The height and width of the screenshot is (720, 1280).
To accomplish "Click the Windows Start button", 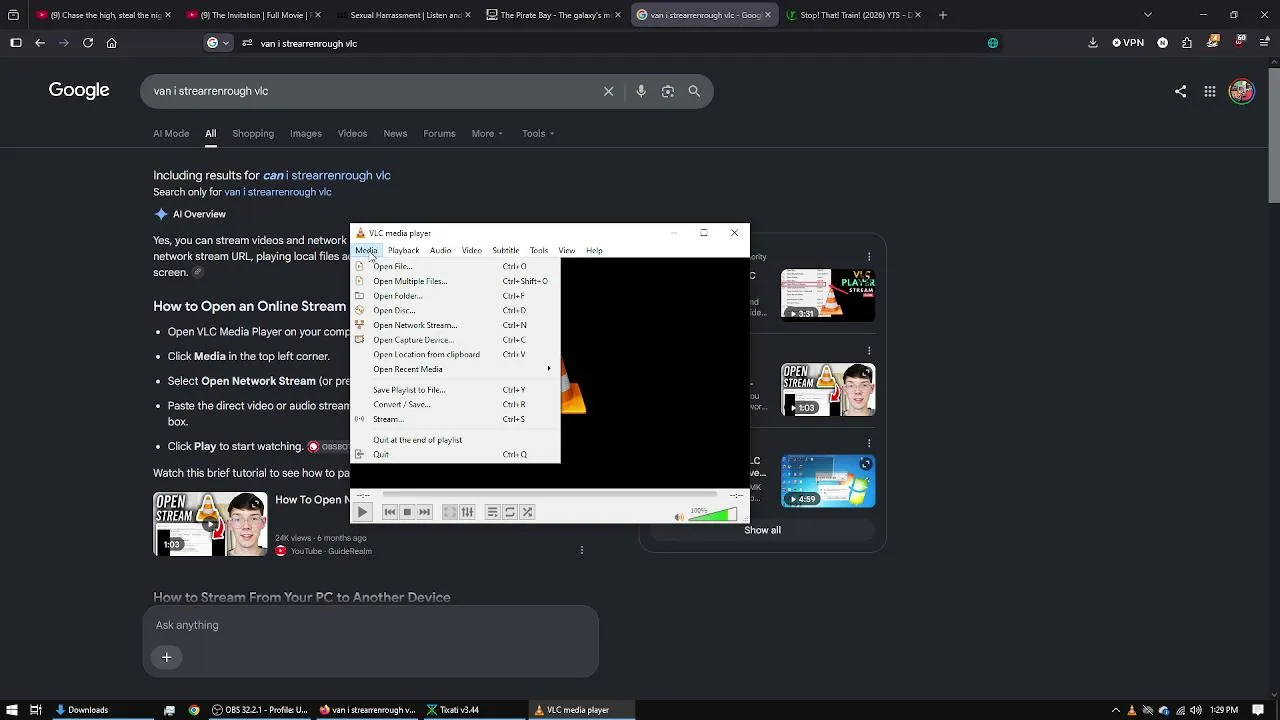I will click(12, 710).
